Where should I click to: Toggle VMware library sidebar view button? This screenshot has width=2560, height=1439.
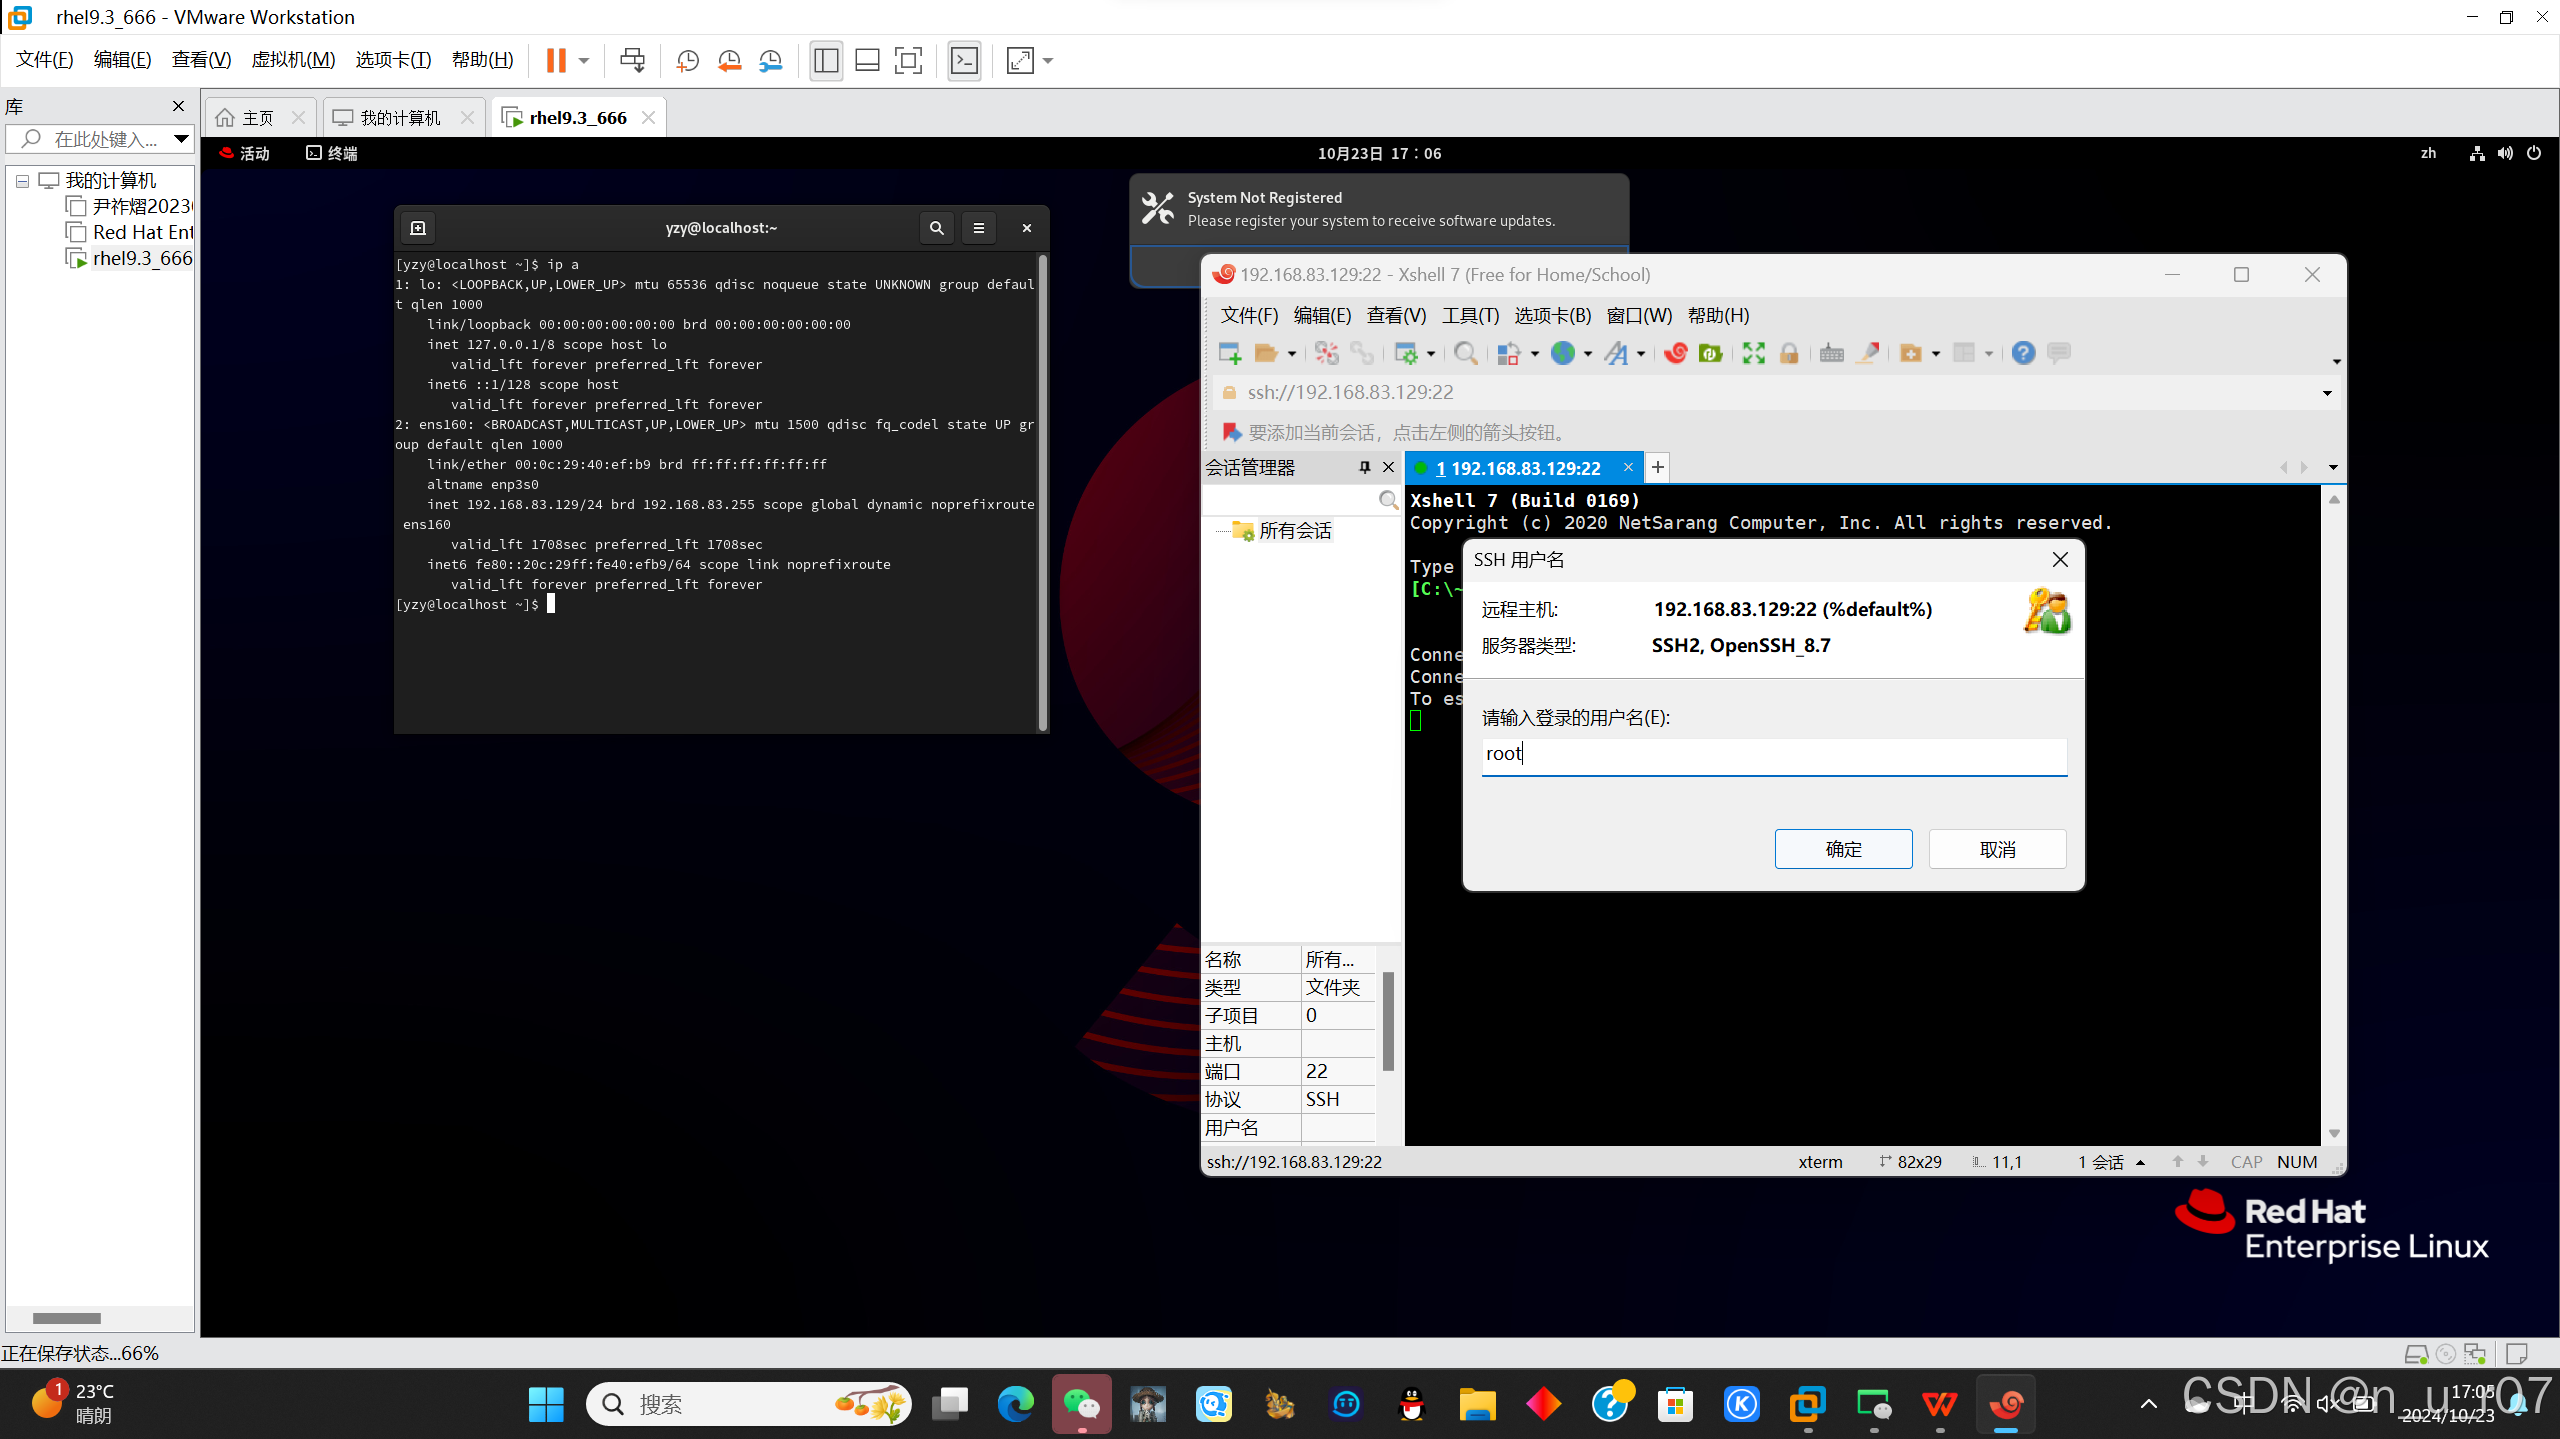826,61
